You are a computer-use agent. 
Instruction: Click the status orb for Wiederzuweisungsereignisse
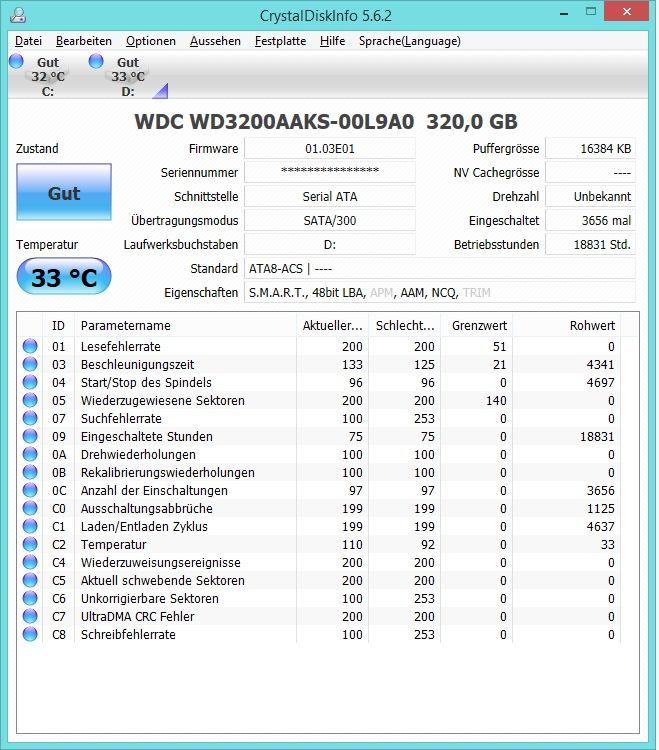click(x=30, y=562)
